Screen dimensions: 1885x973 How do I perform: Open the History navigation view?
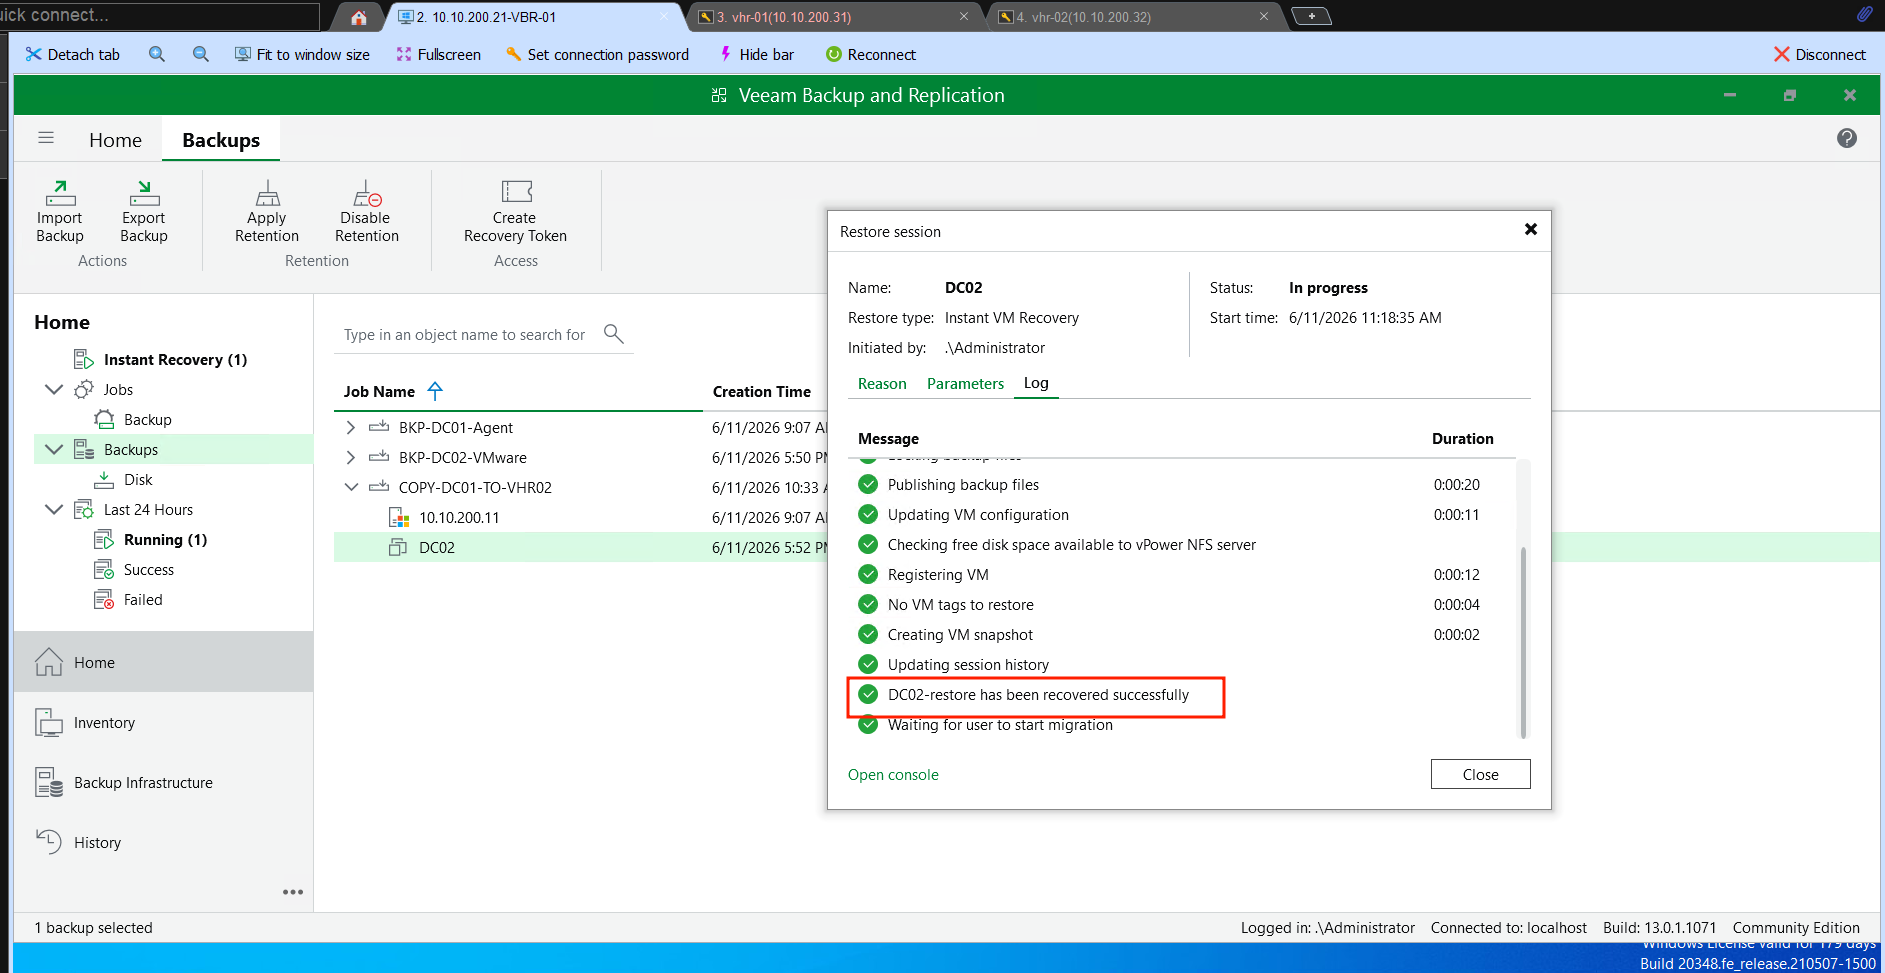point(163,842)
